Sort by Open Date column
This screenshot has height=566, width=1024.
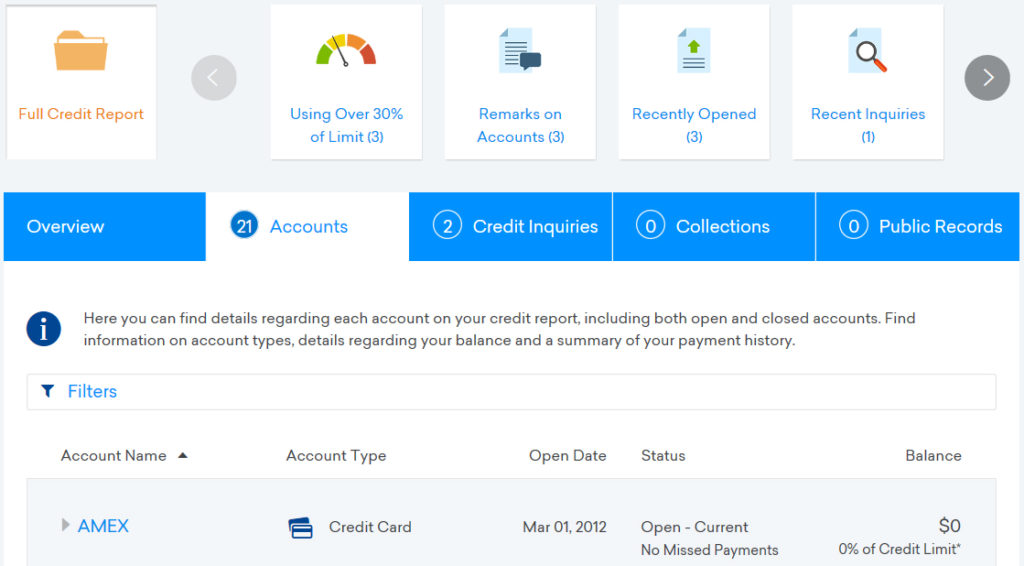[x=568, y=456]
